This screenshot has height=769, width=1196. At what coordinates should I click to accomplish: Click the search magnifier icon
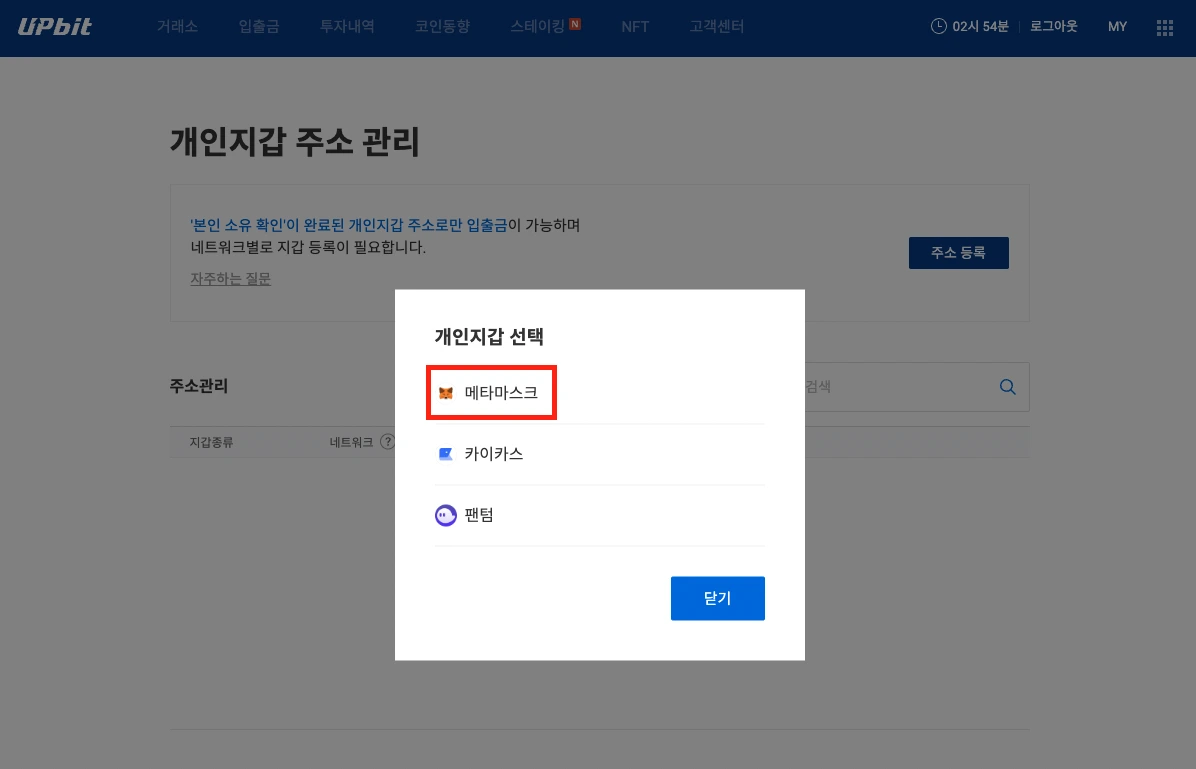click(x=1008, y=387)
